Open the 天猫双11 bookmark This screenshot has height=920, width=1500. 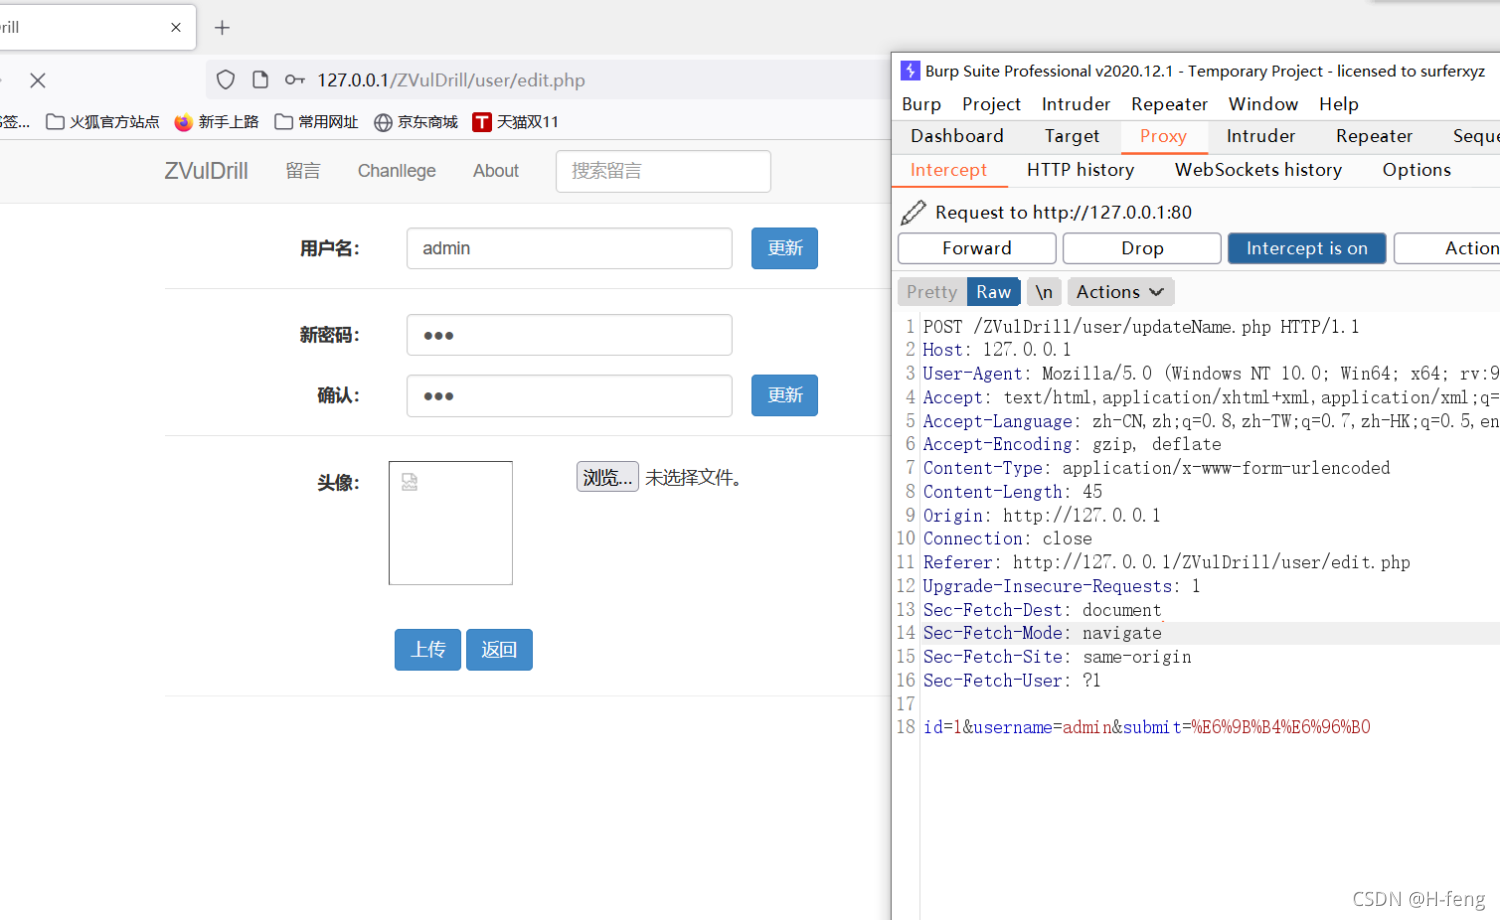[515, 122]
